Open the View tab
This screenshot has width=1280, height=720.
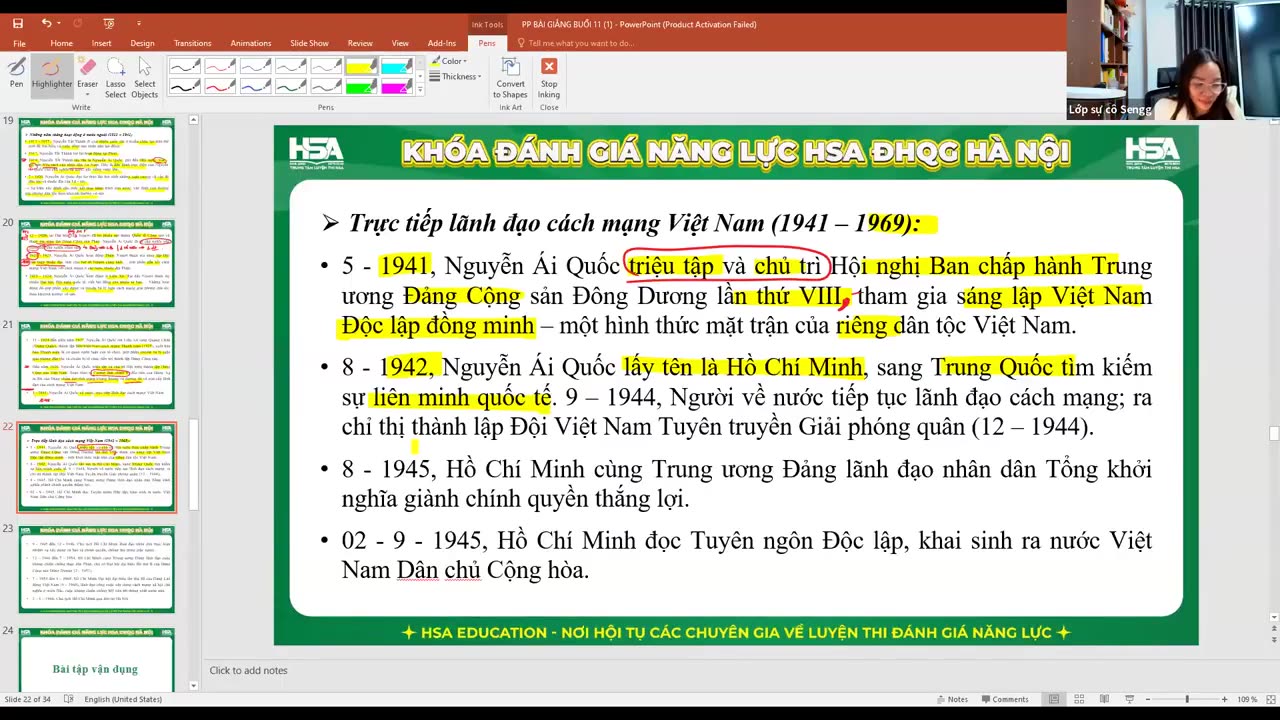[x=400, y=43]
